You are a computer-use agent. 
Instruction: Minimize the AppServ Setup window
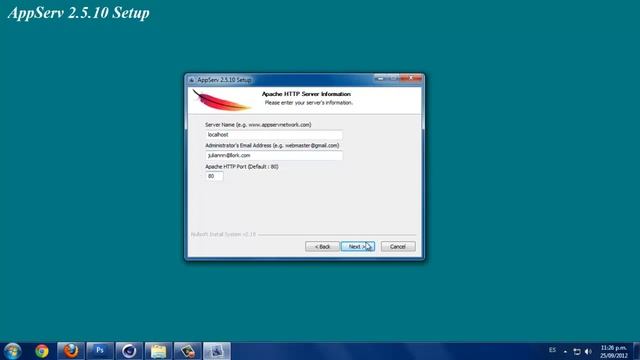(380, 78)
